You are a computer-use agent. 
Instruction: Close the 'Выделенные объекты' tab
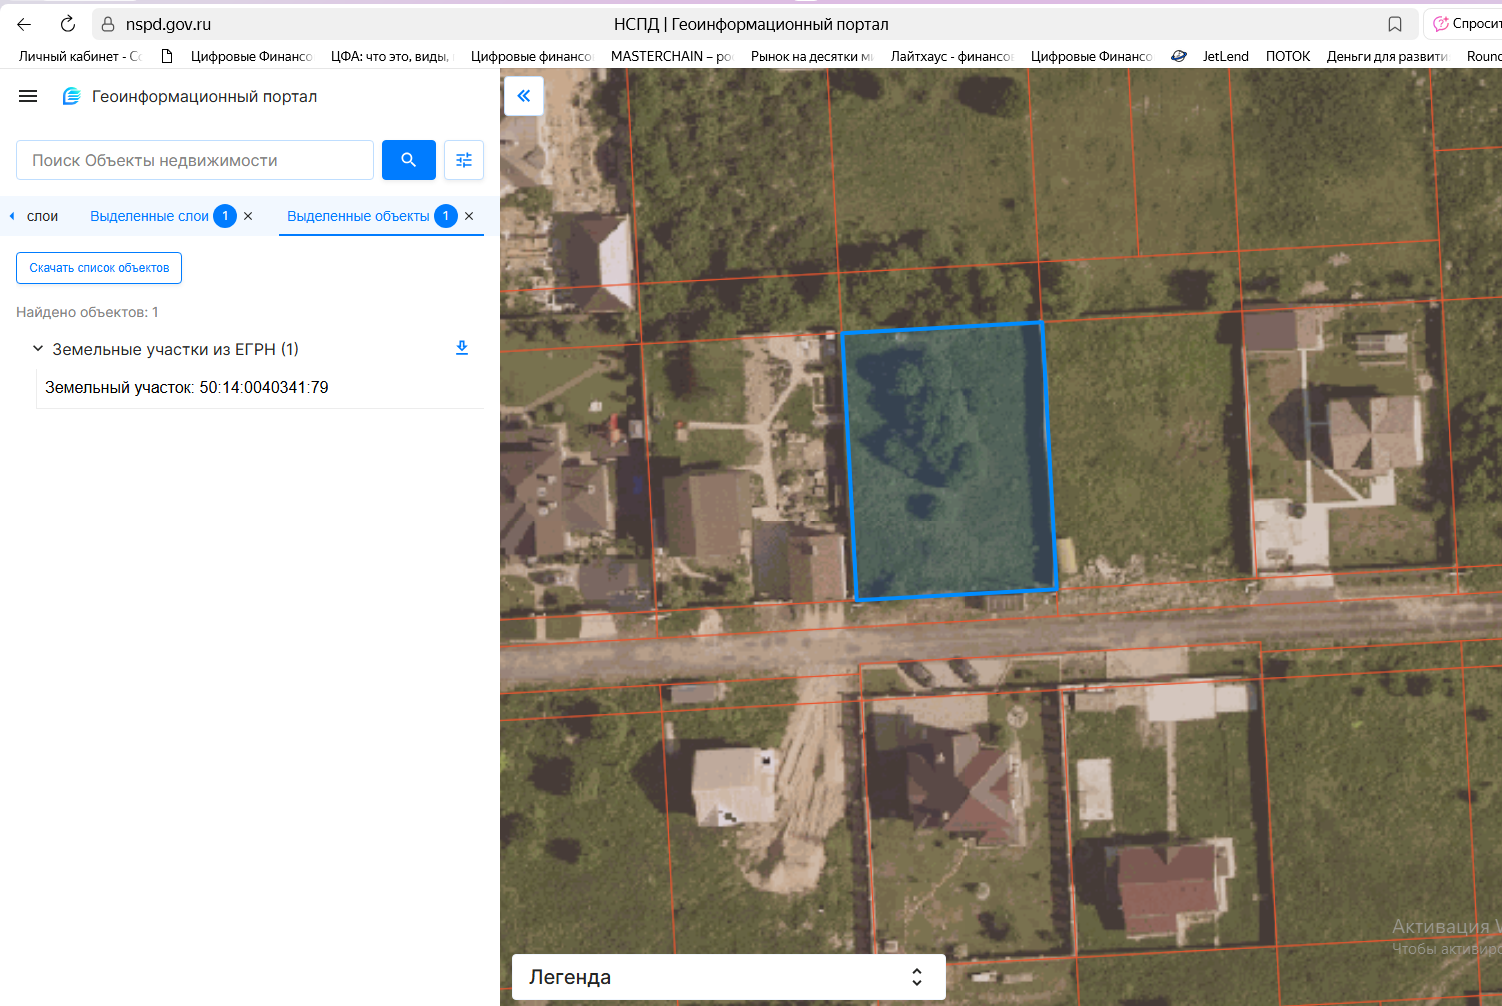pyautogui.click(x=469, y=216)
